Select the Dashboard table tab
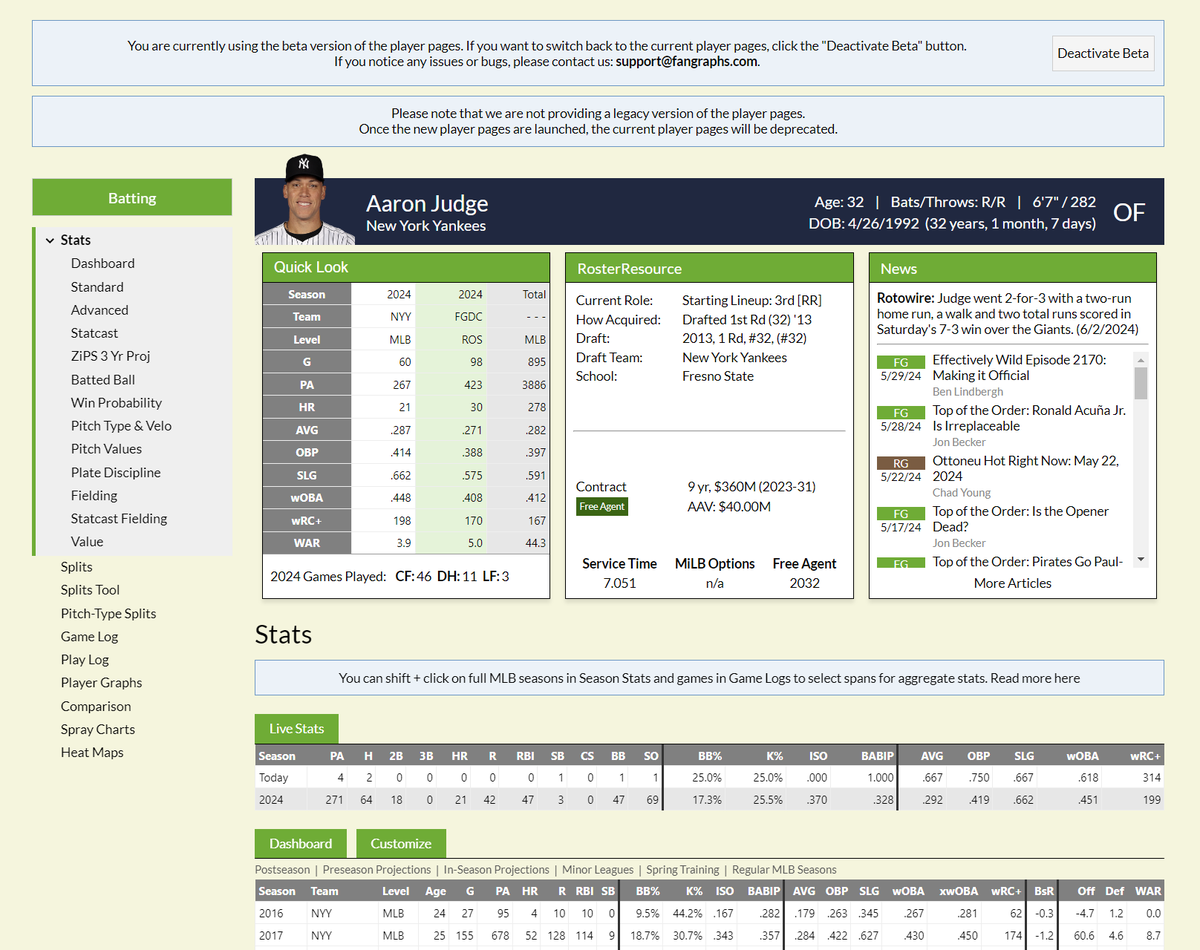The image size is (1200, 950). [300, 843]
